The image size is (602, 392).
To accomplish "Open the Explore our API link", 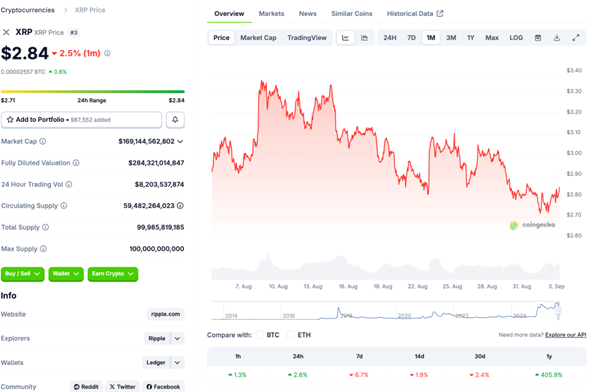I will 566,335.
